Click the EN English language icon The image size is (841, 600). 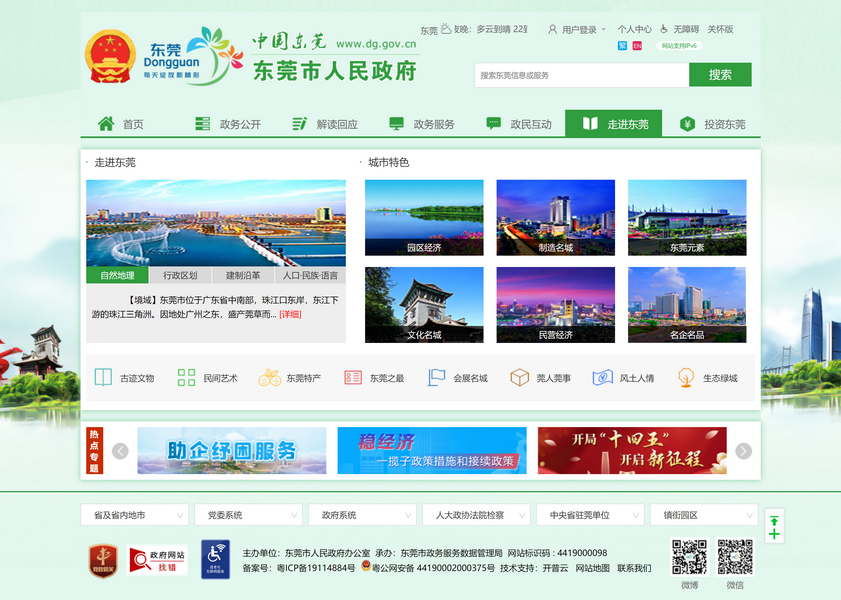[637, 46]
